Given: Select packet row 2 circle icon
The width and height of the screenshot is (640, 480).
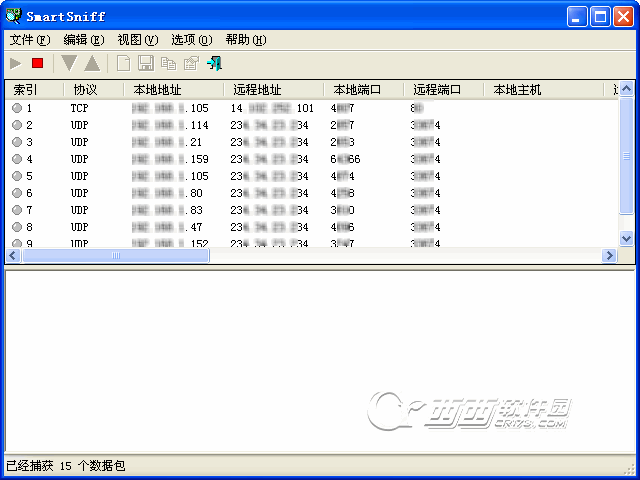Looking at the screenshot, I should 17,125.
